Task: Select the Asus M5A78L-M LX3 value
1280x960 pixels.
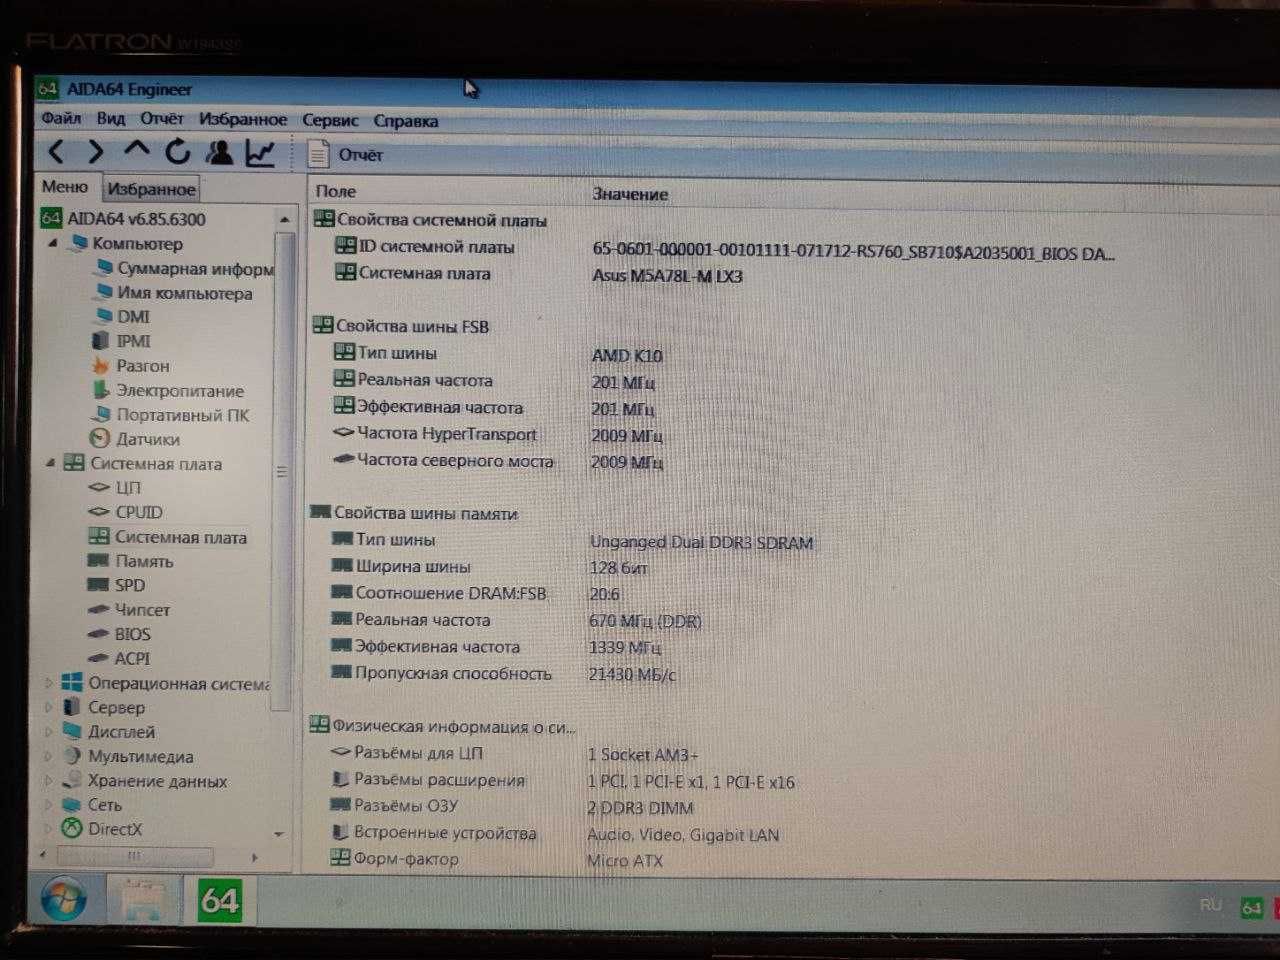Action: (x=667, y=276)
